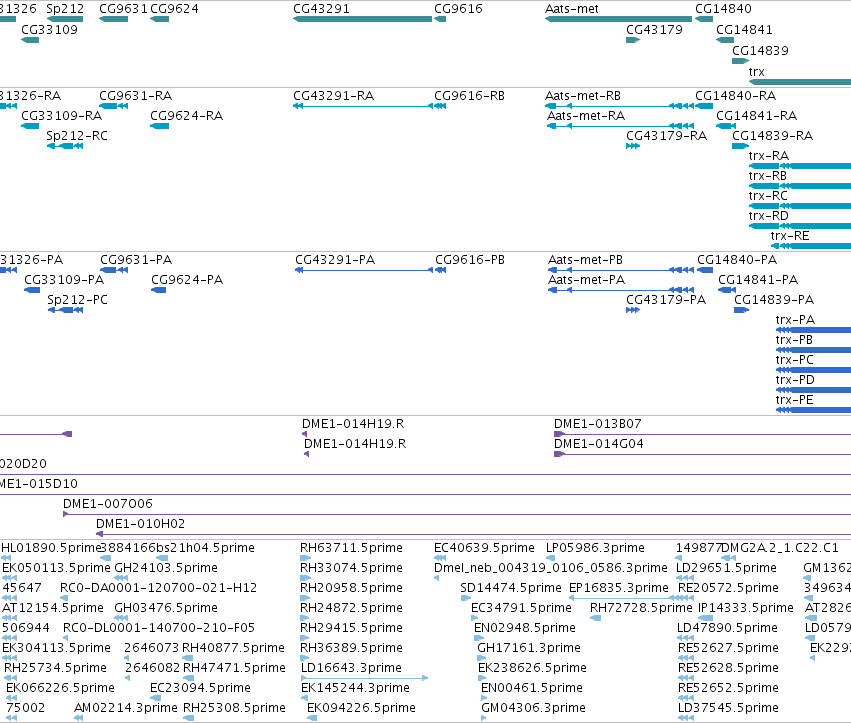This screenshot has width=851, height=723.
Task: Click the Aats-met-RB transcript label
Action: point(583,96)
